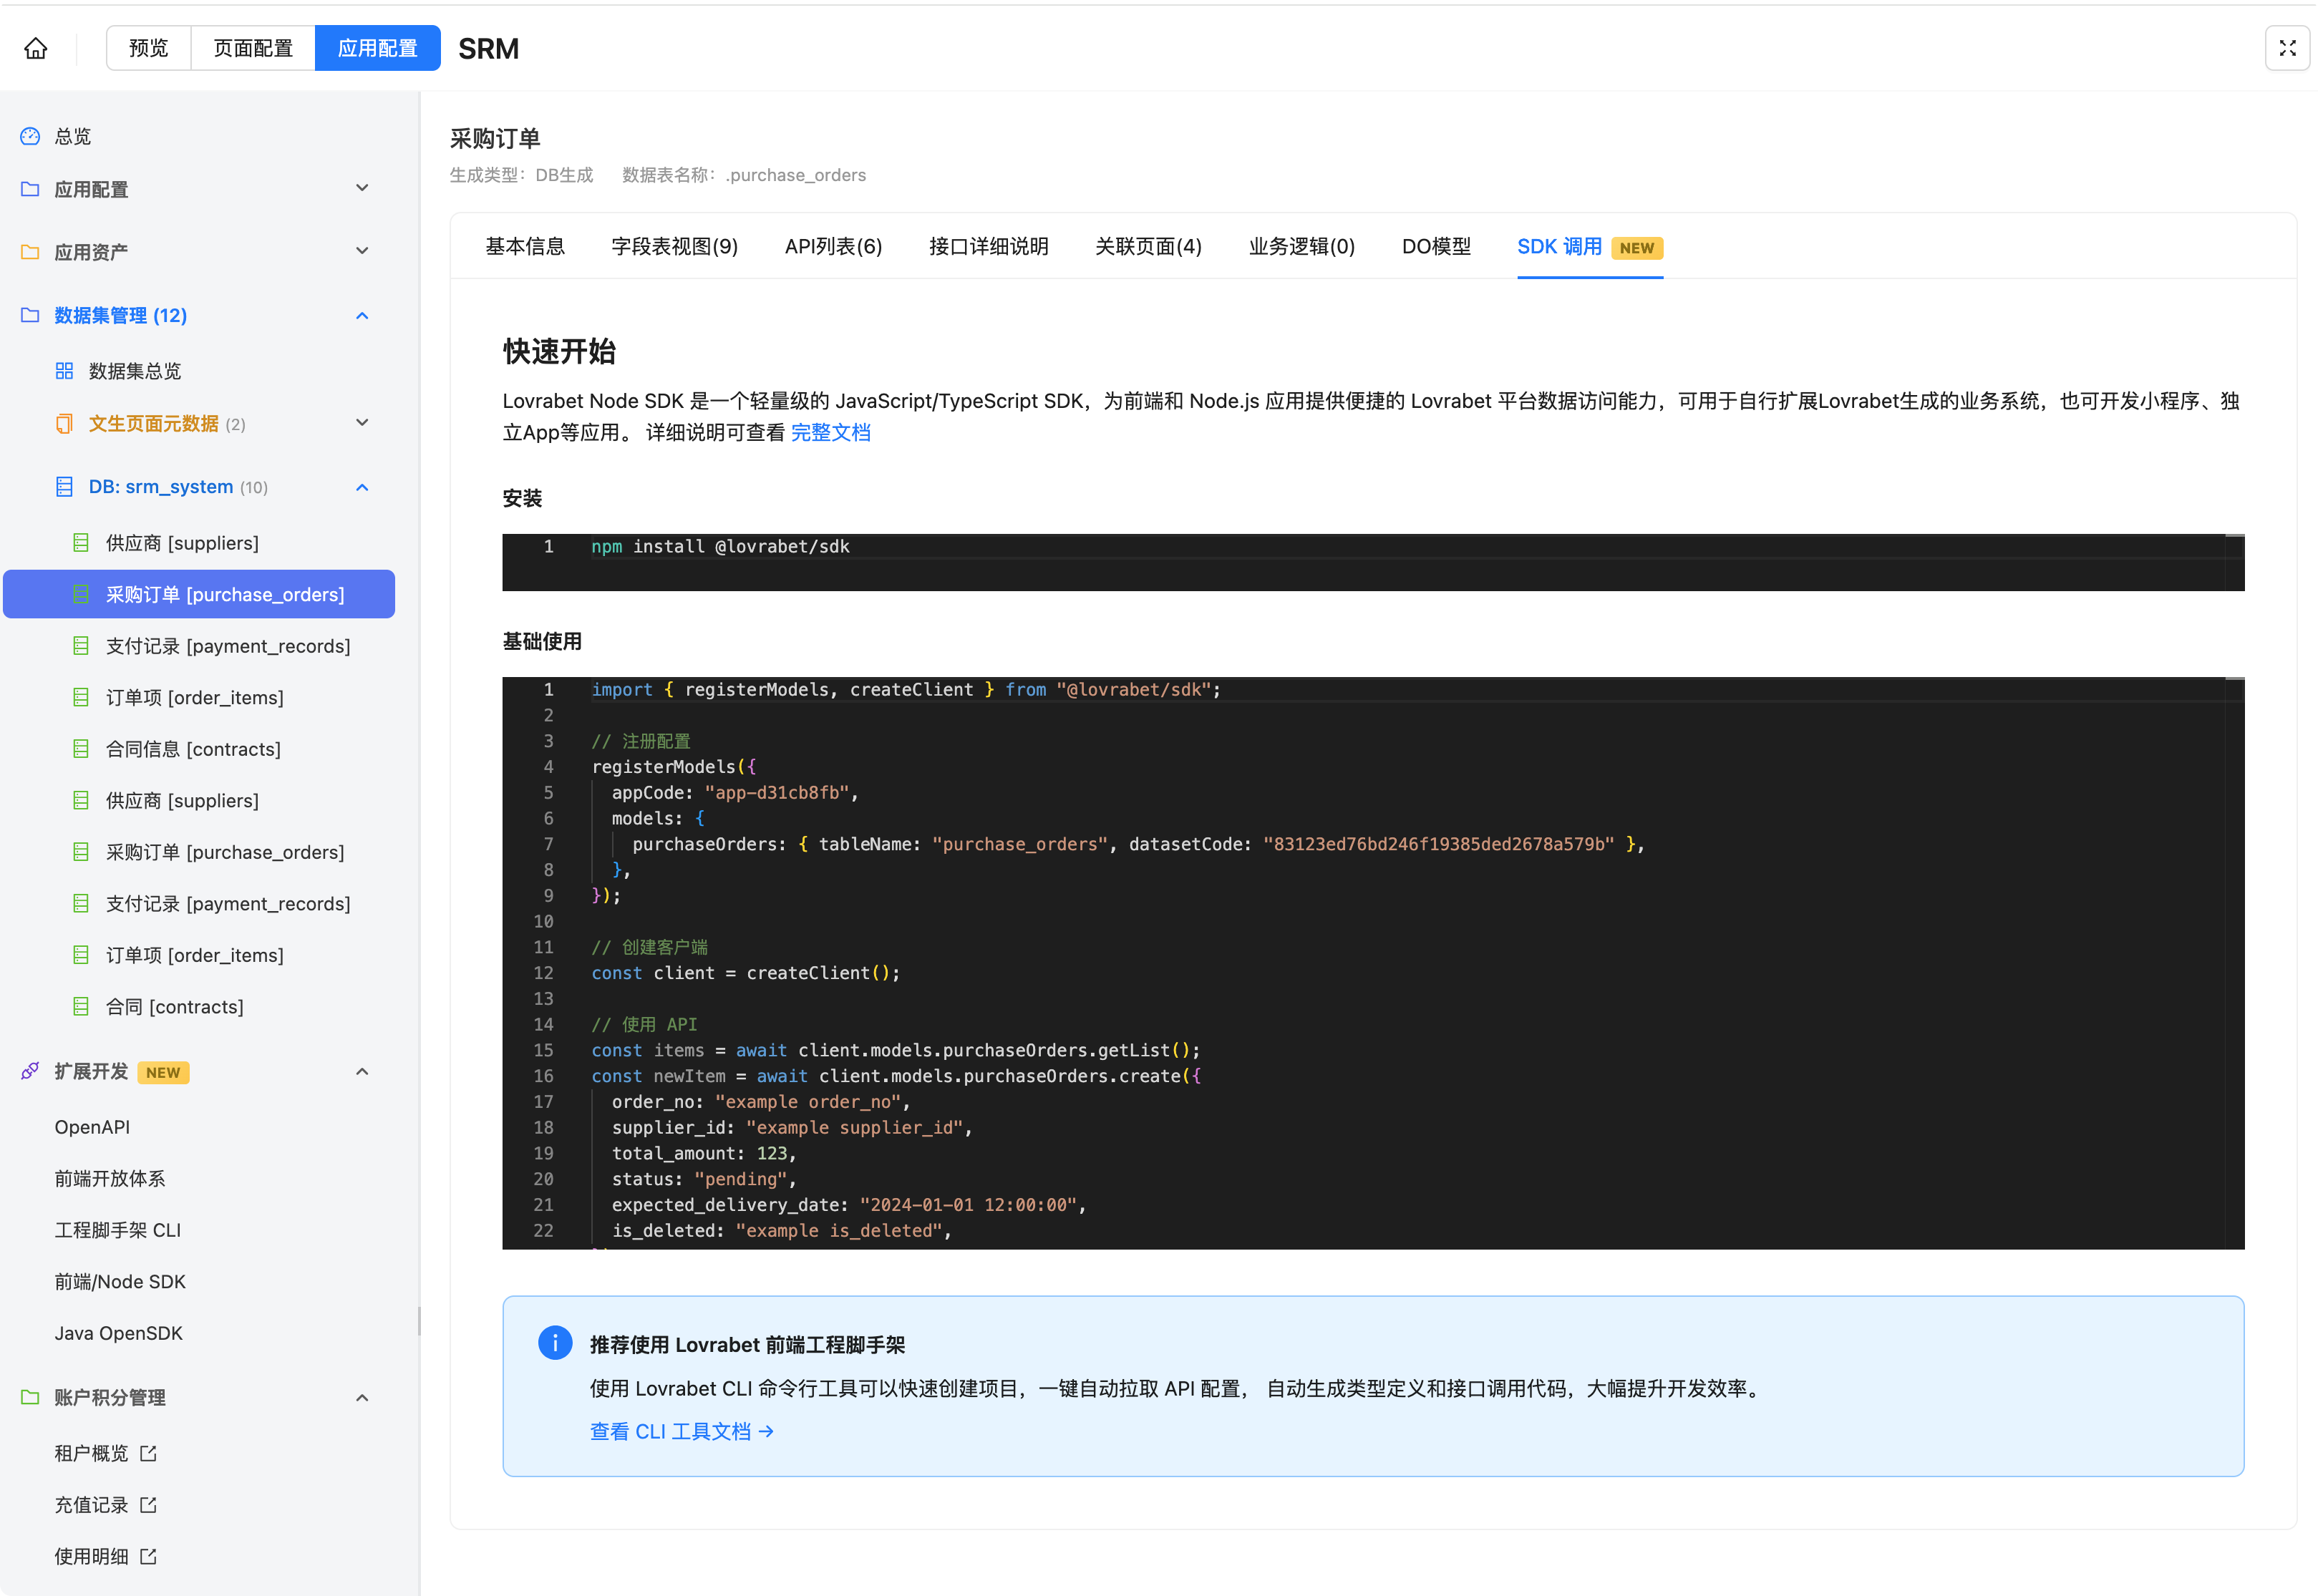Click external-link icon beside 使用明细

click(148, 1556)
